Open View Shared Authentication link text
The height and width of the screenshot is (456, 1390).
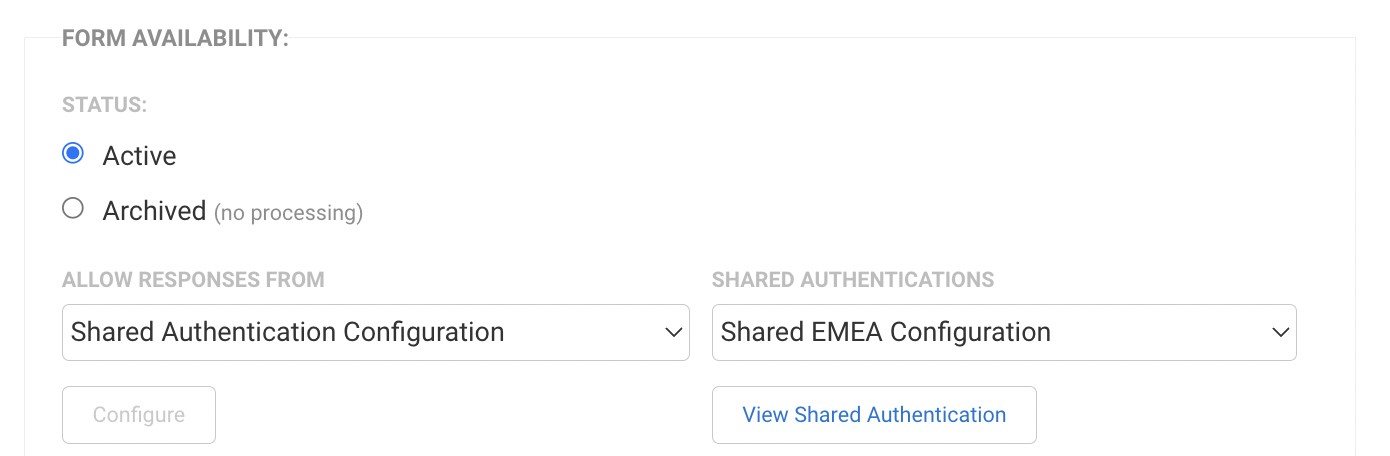click(x=873, y=415)
